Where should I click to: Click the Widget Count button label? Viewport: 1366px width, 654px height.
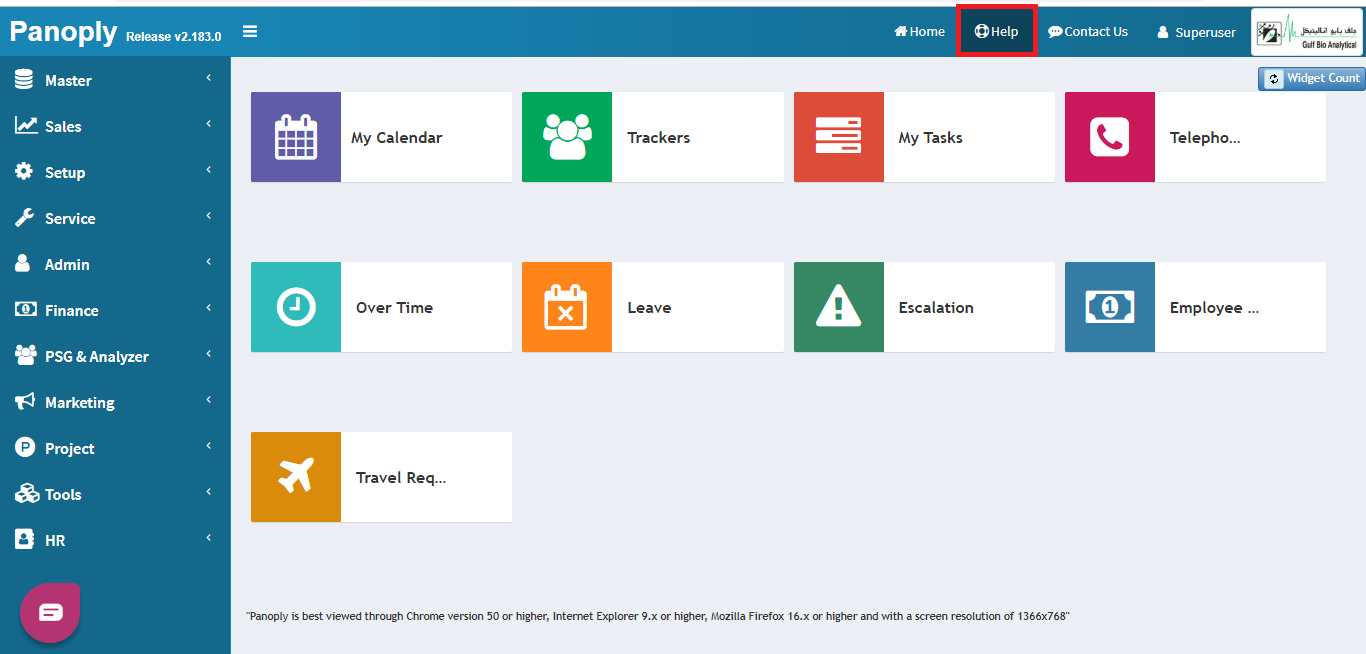1323,78
